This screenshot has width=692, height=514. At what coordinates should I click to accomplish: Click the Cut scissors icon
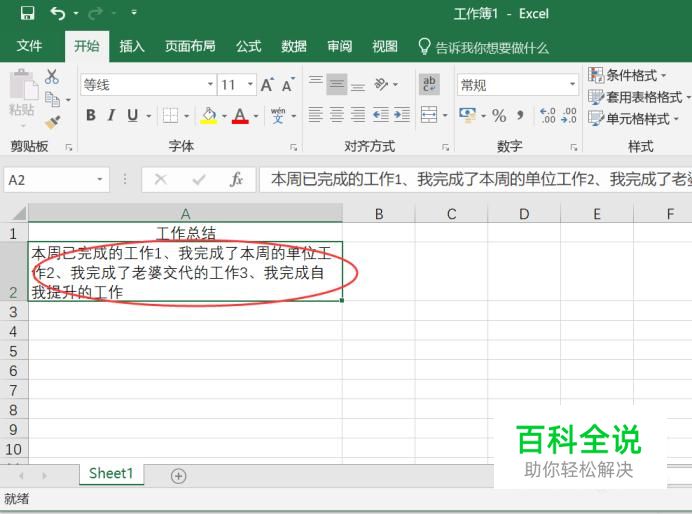pyautogui.click(x=52, y=77)
